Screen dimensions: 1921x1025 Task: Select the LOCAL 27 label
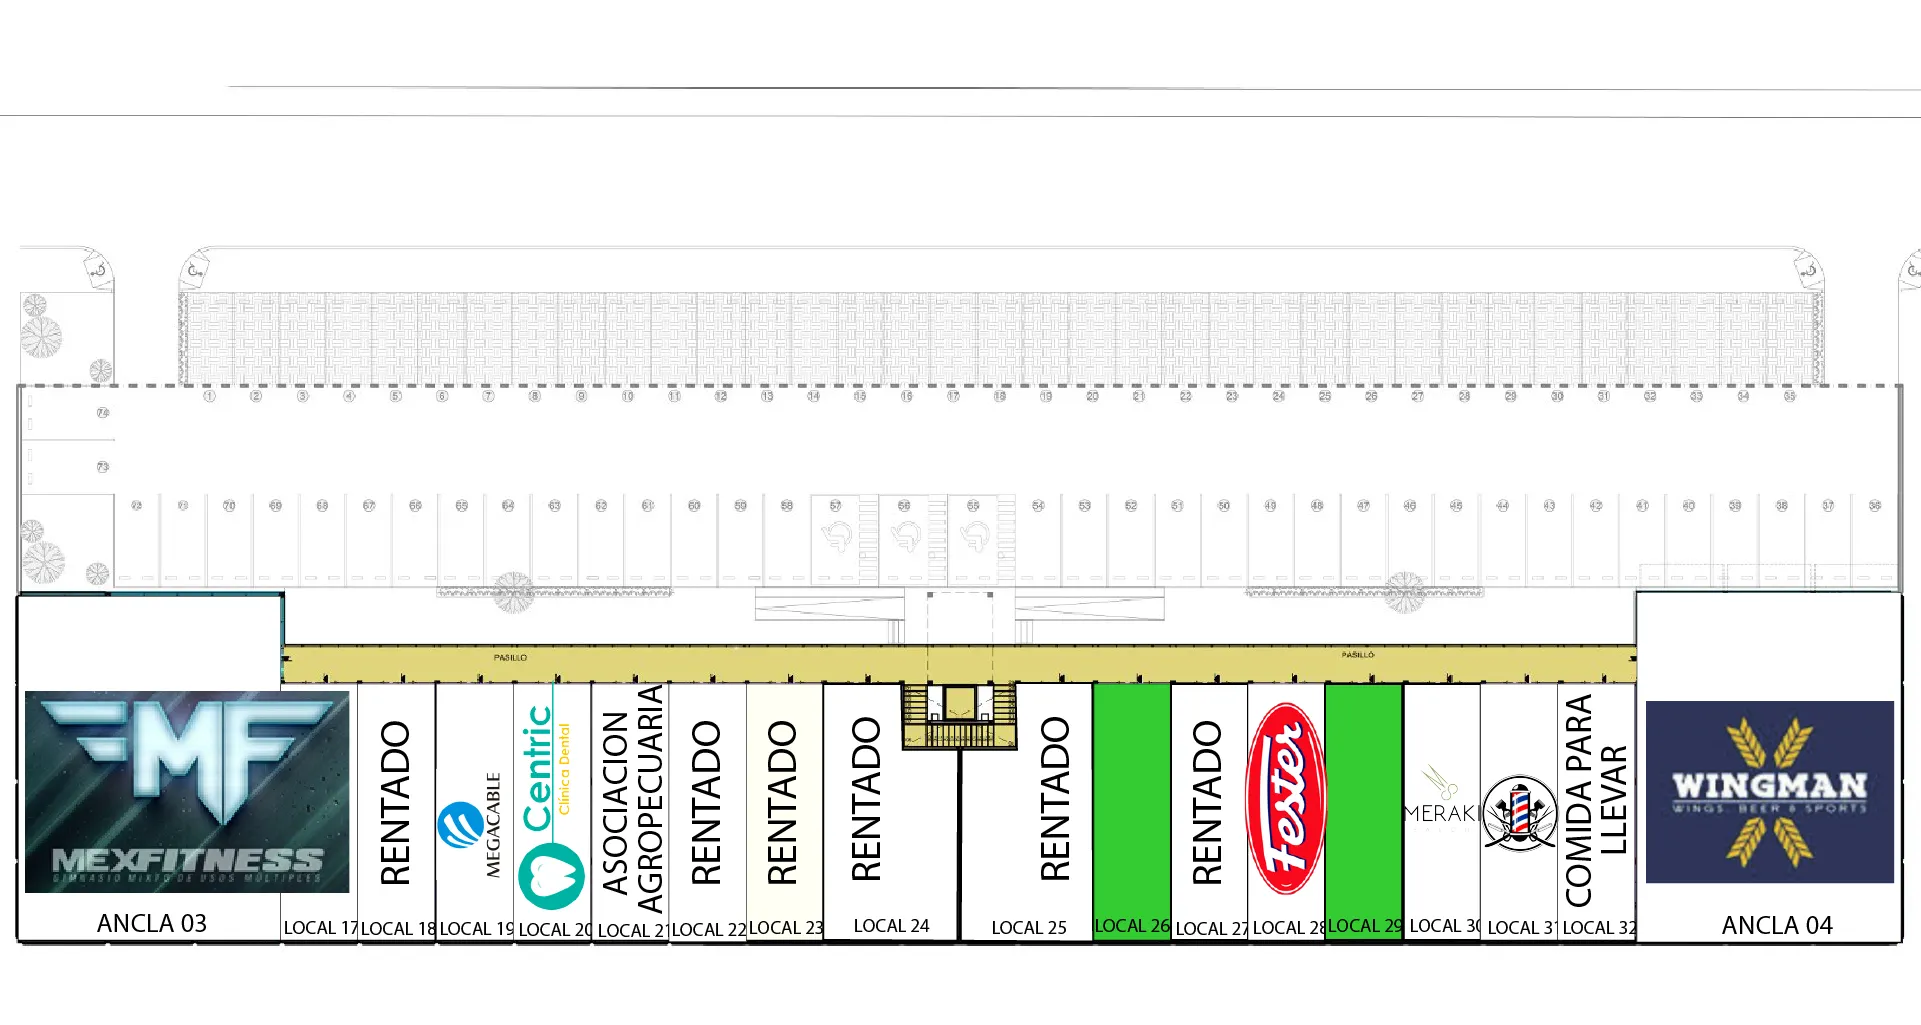[x=1212, y=928]
